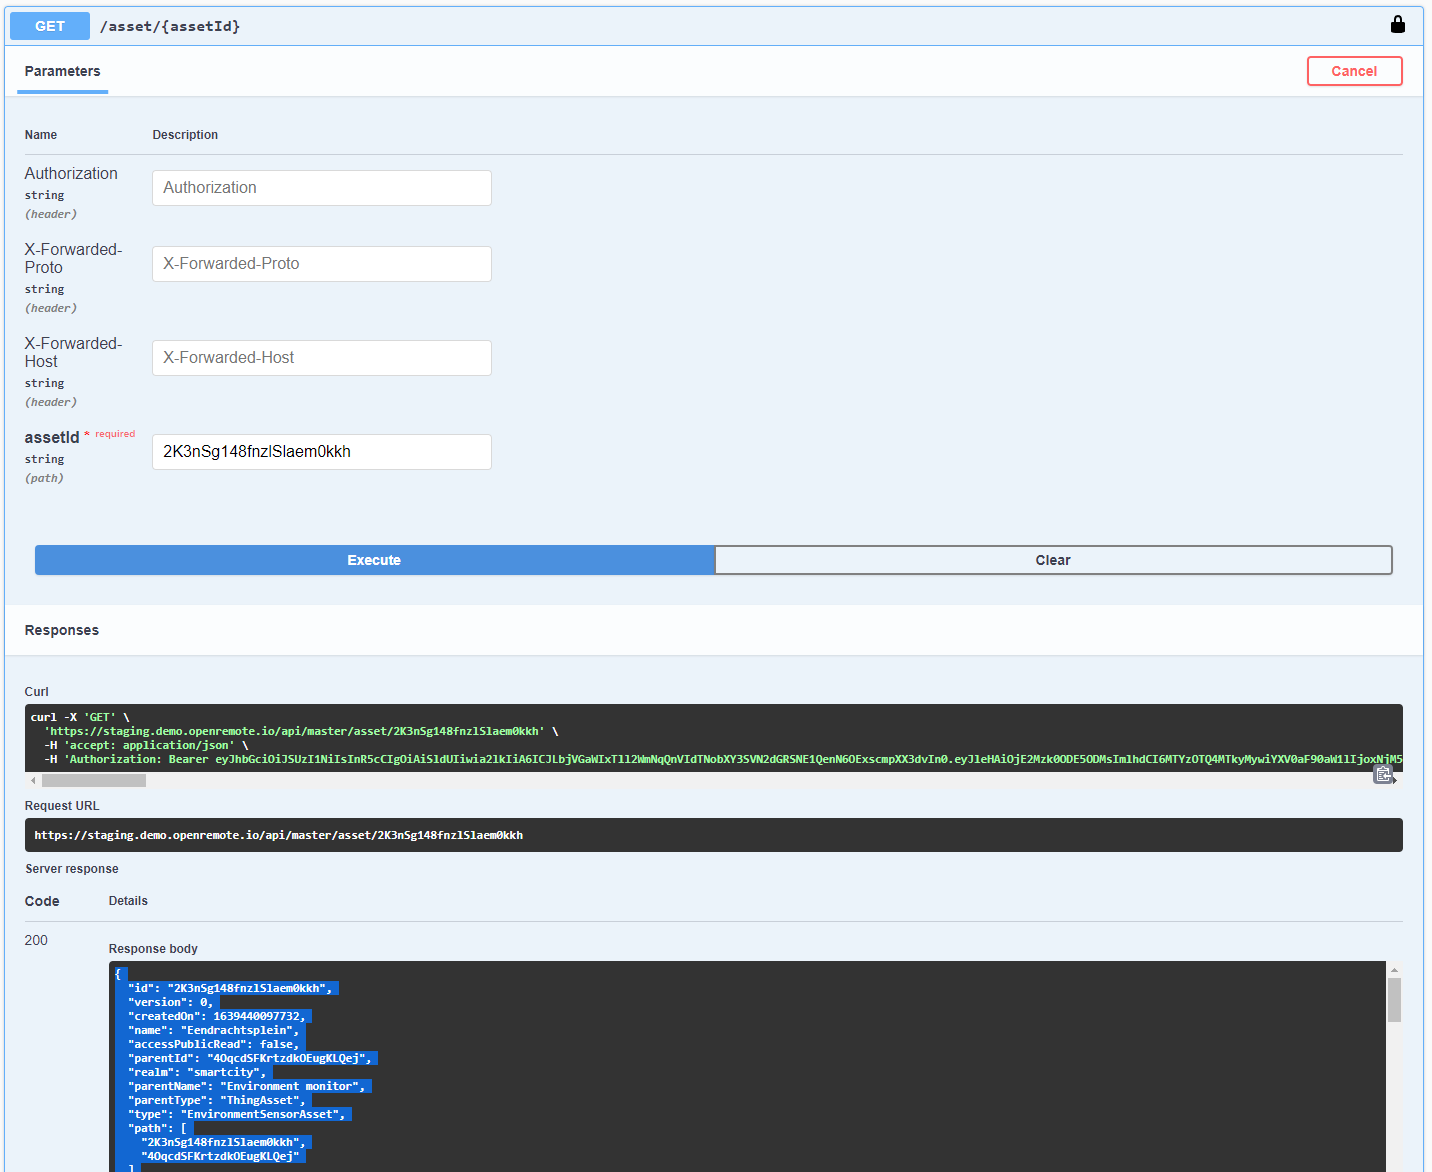Click the curl scrollbar left arrow
This screenshot has width=1432, height=1172.
[x=33, y=780]
